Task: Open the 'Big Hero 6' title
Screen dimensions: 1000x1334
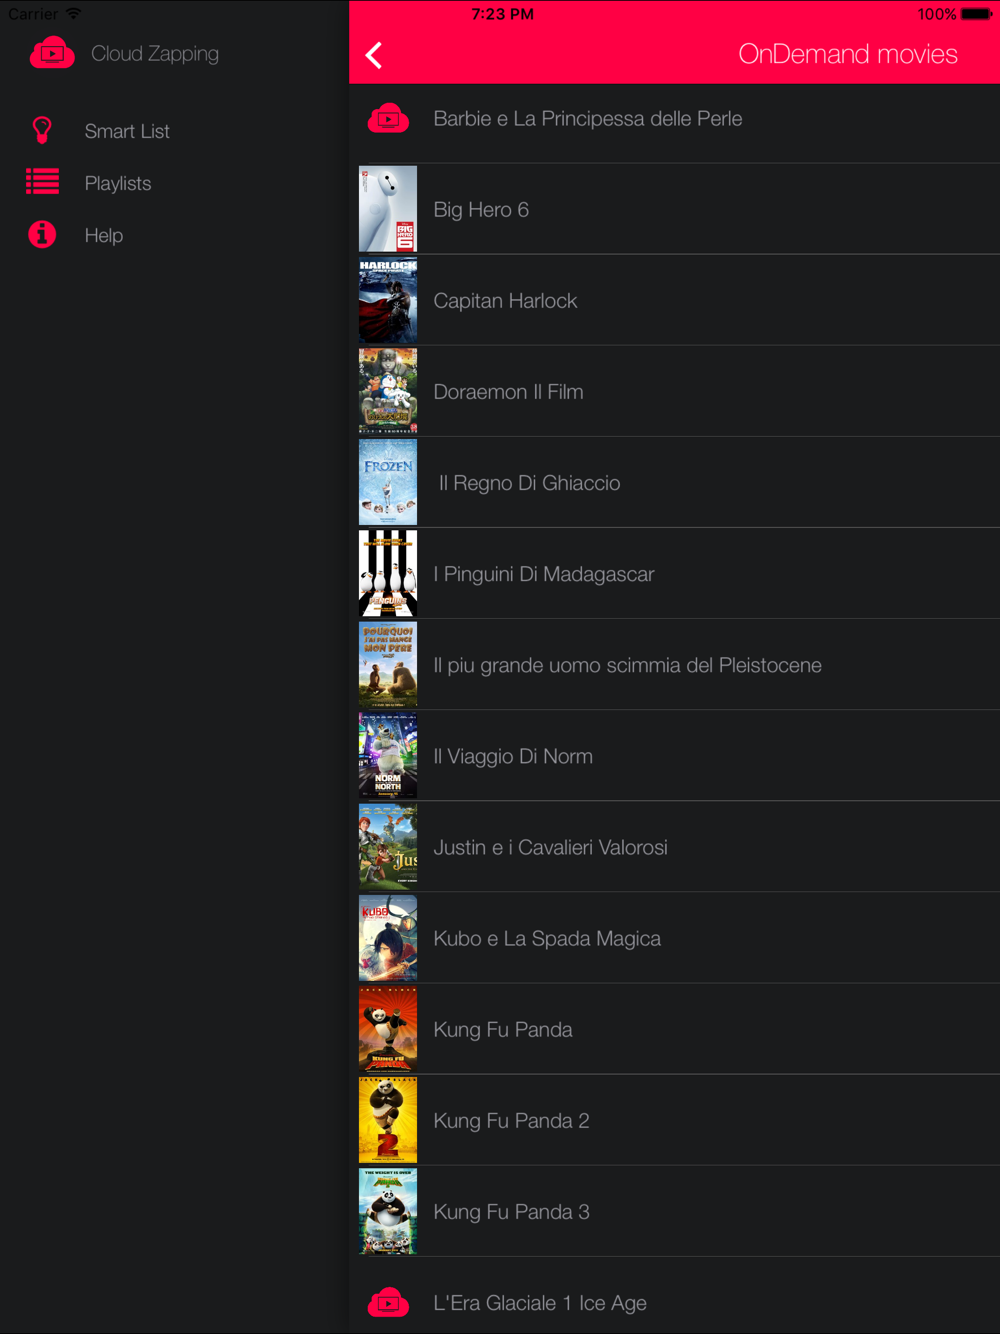Action: [481, 210]
